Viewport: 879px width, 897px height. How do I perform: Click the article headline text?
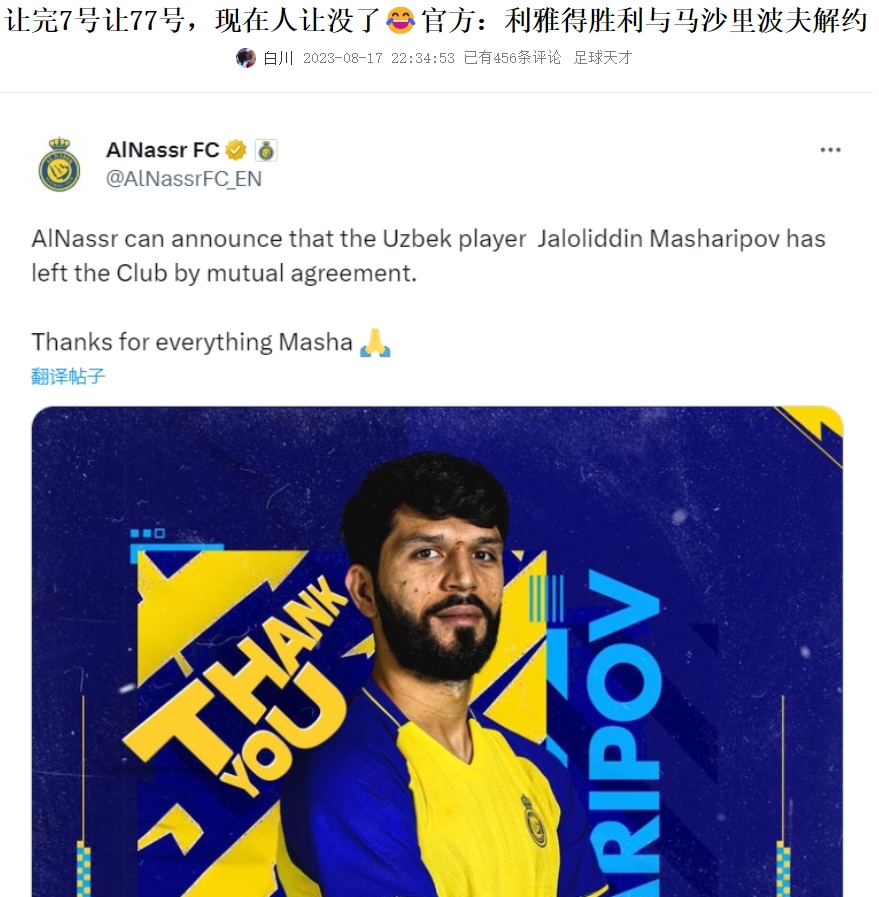[436, 21]
